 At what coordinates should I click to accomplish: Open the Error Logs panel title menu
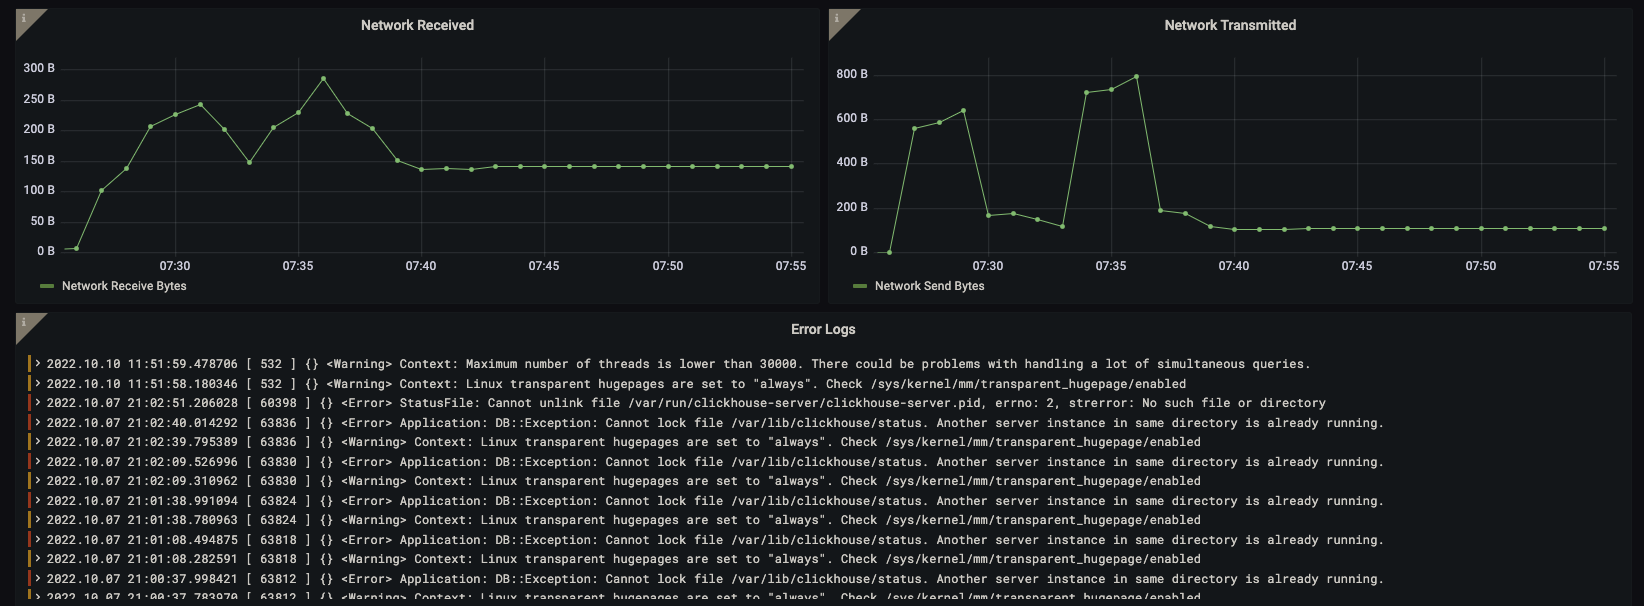tap(822, 329)
